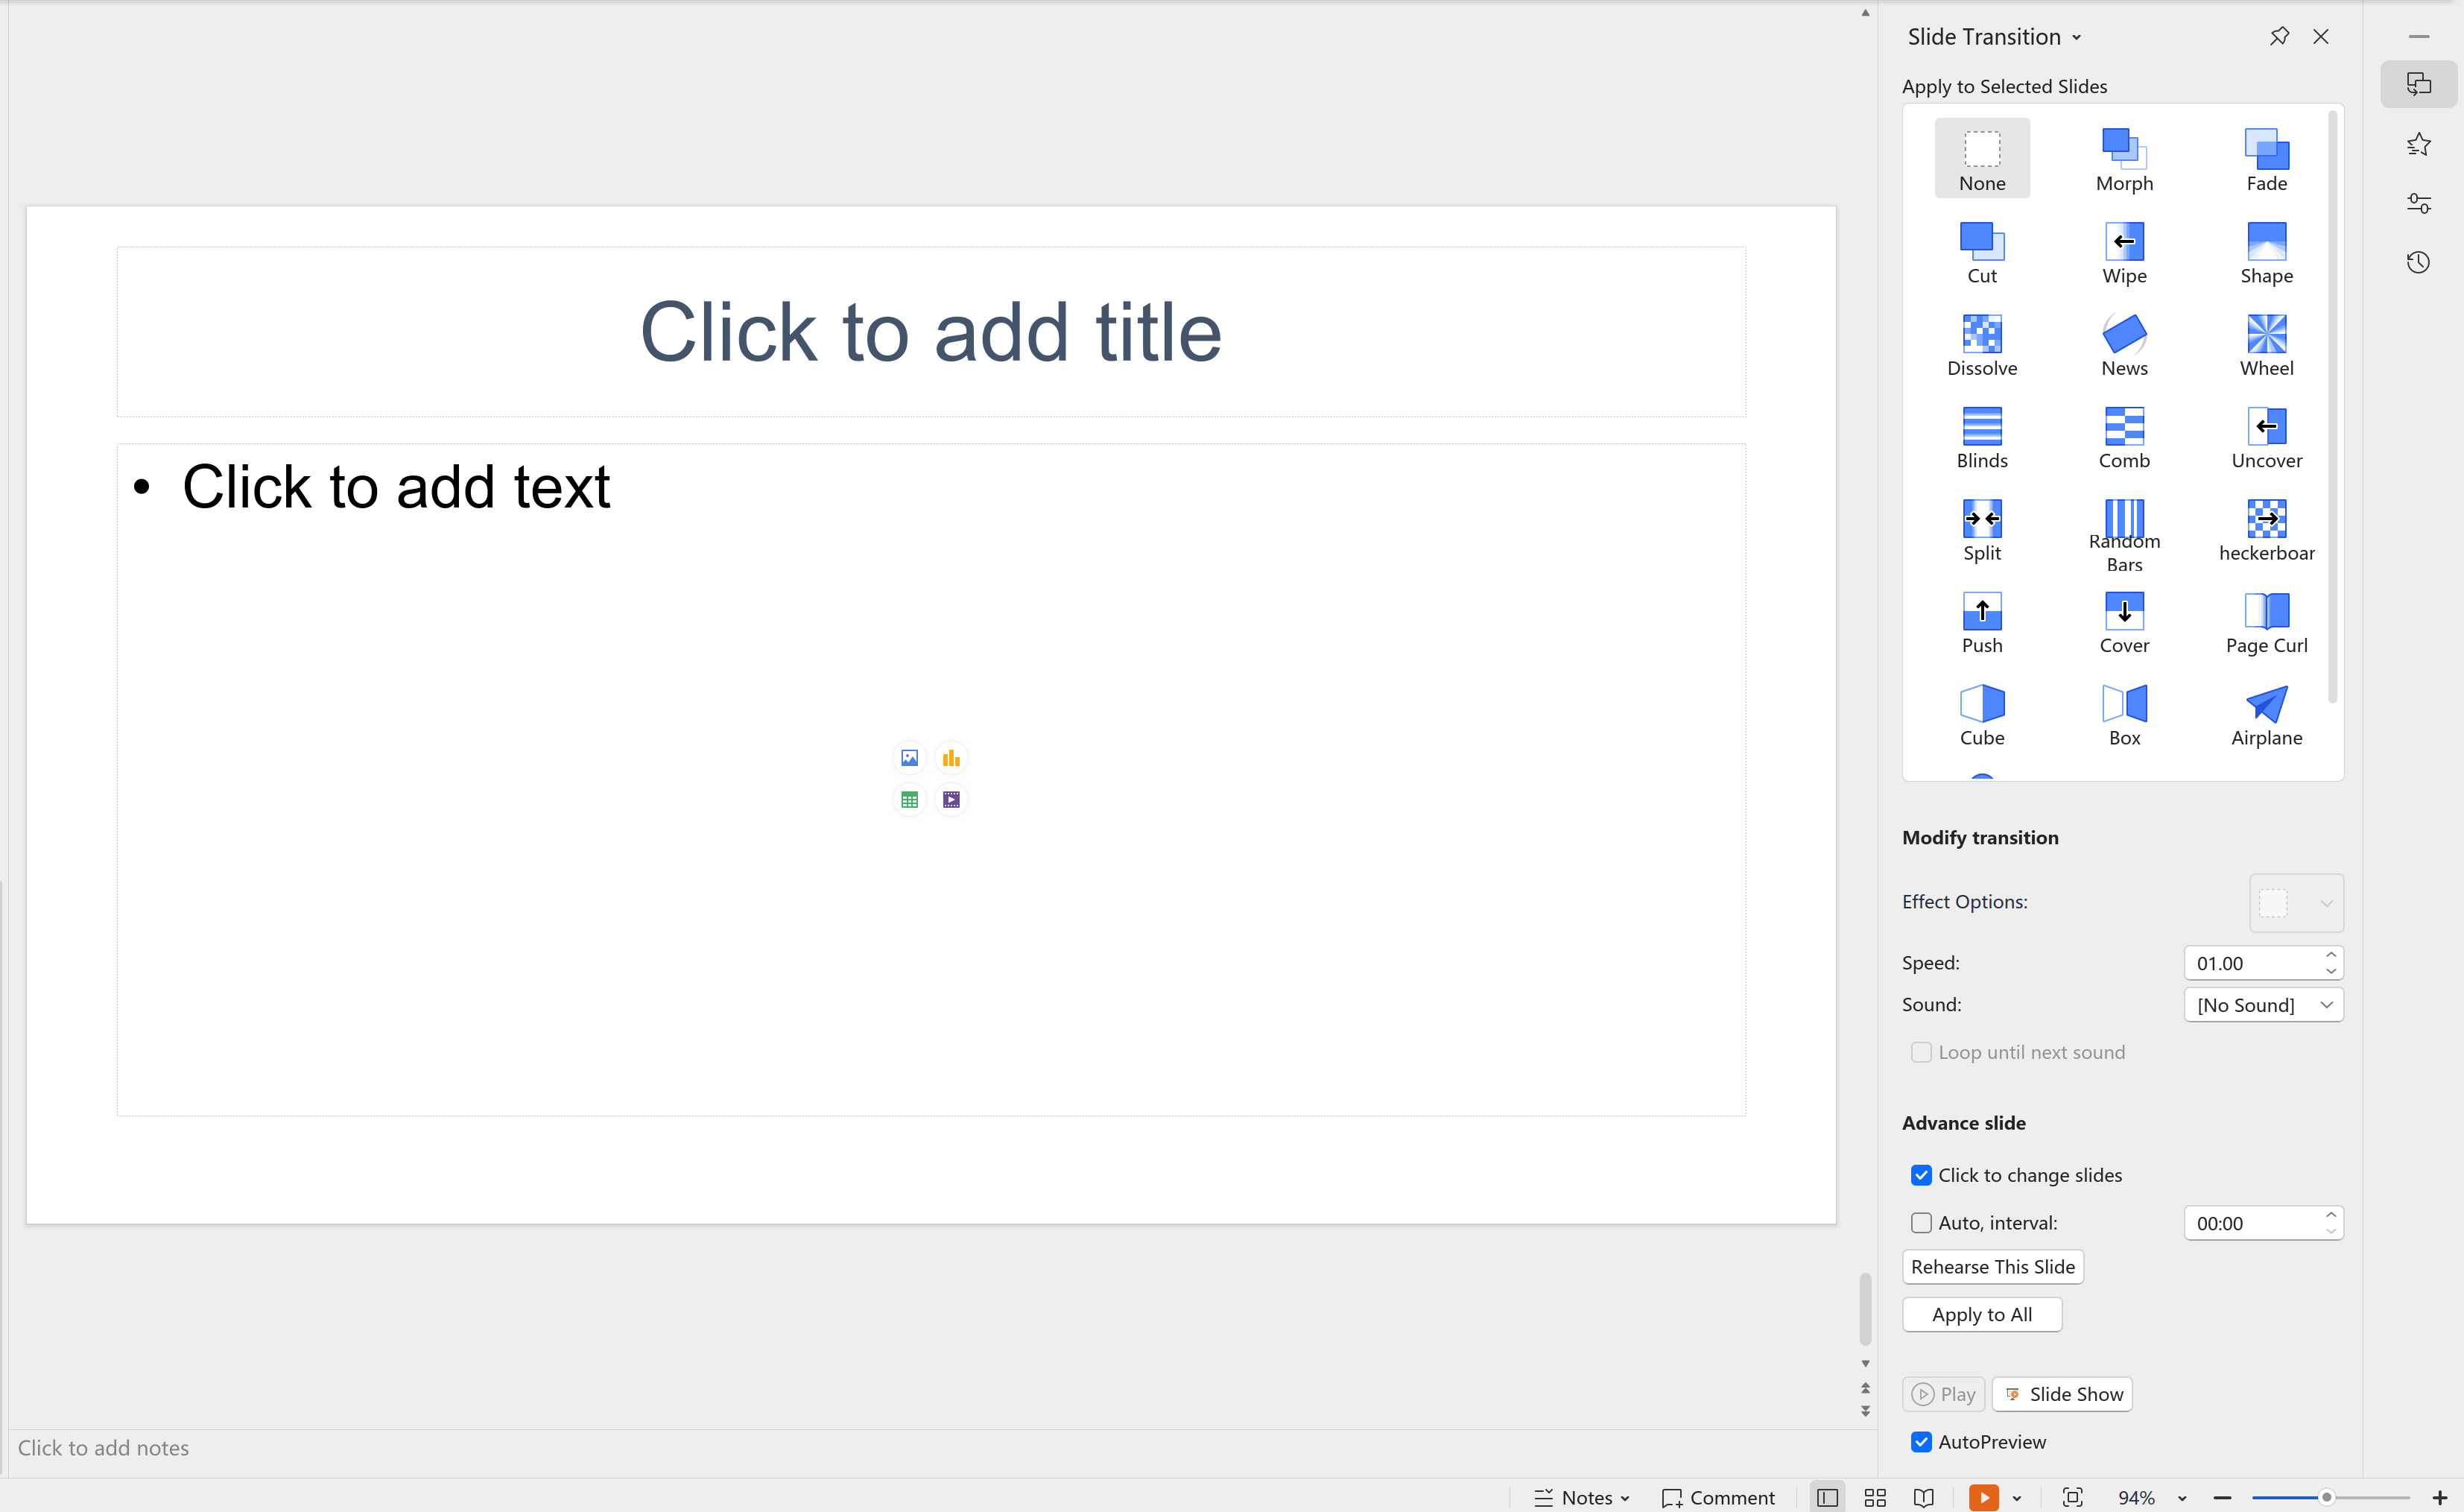Image resolution: width=2464 pixels, height=1512 pixels.
Task: Insert a chart via placeholder icon
Action: click(x=951, y=758)
